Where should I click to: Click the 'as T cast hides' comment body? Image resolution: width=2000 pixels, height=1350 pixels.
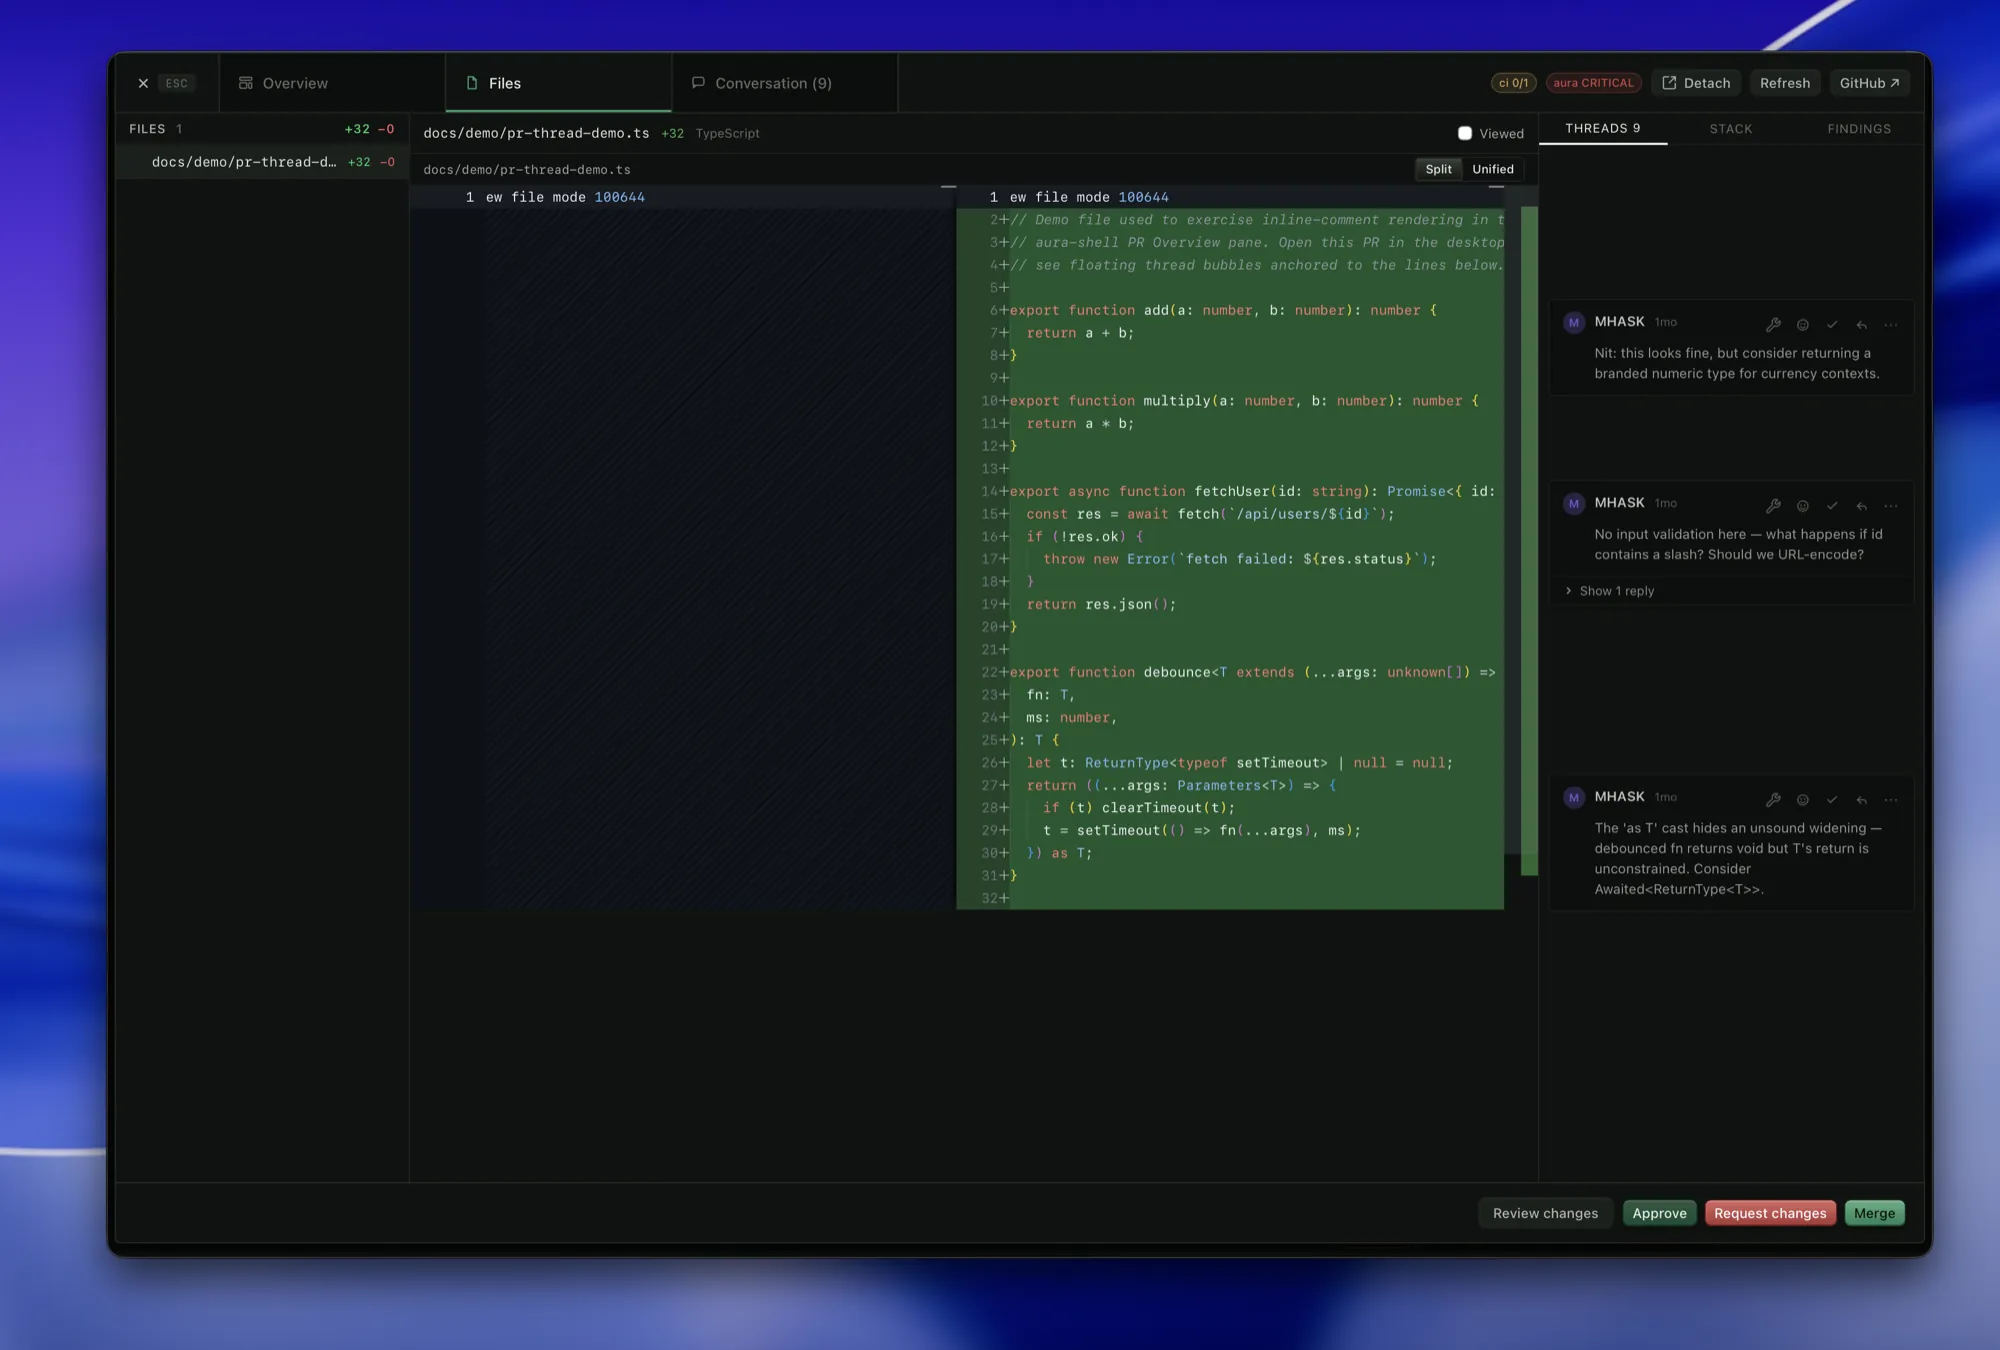(x=1738, y=858)
